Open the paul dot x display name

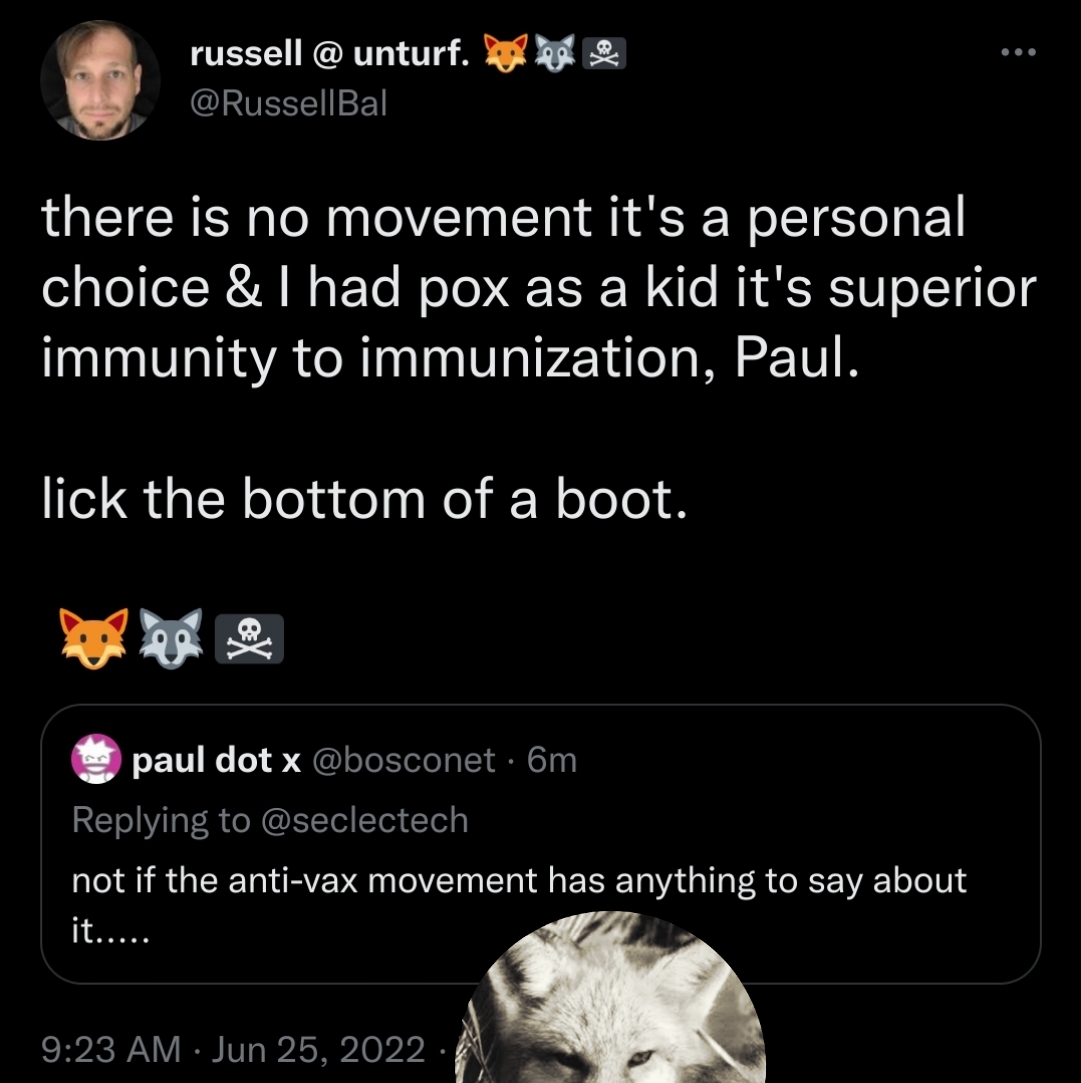point(217,762)
